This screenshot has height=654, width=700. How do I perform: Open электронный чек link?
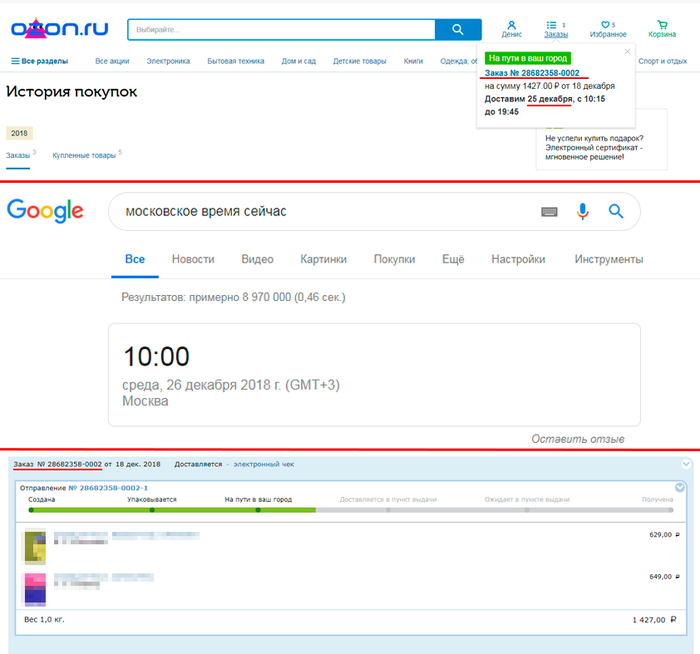point(264,464)
